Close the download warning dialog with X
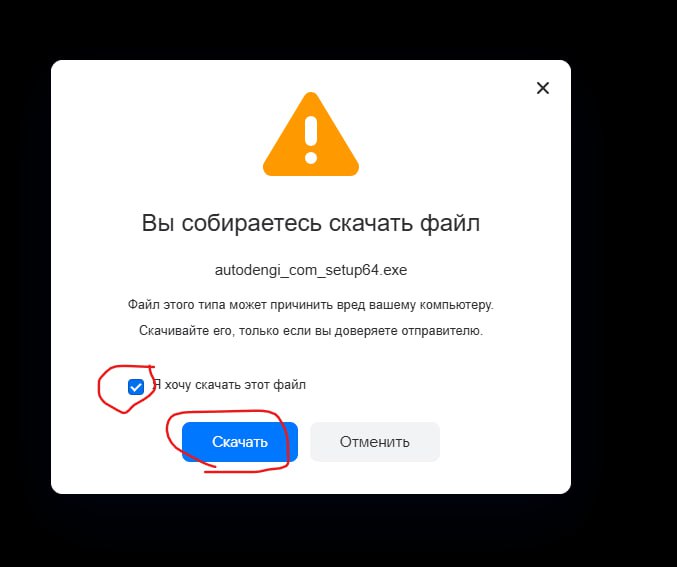Image resolution: width=677 pixels, height=567 pixels. coord(543,88)
